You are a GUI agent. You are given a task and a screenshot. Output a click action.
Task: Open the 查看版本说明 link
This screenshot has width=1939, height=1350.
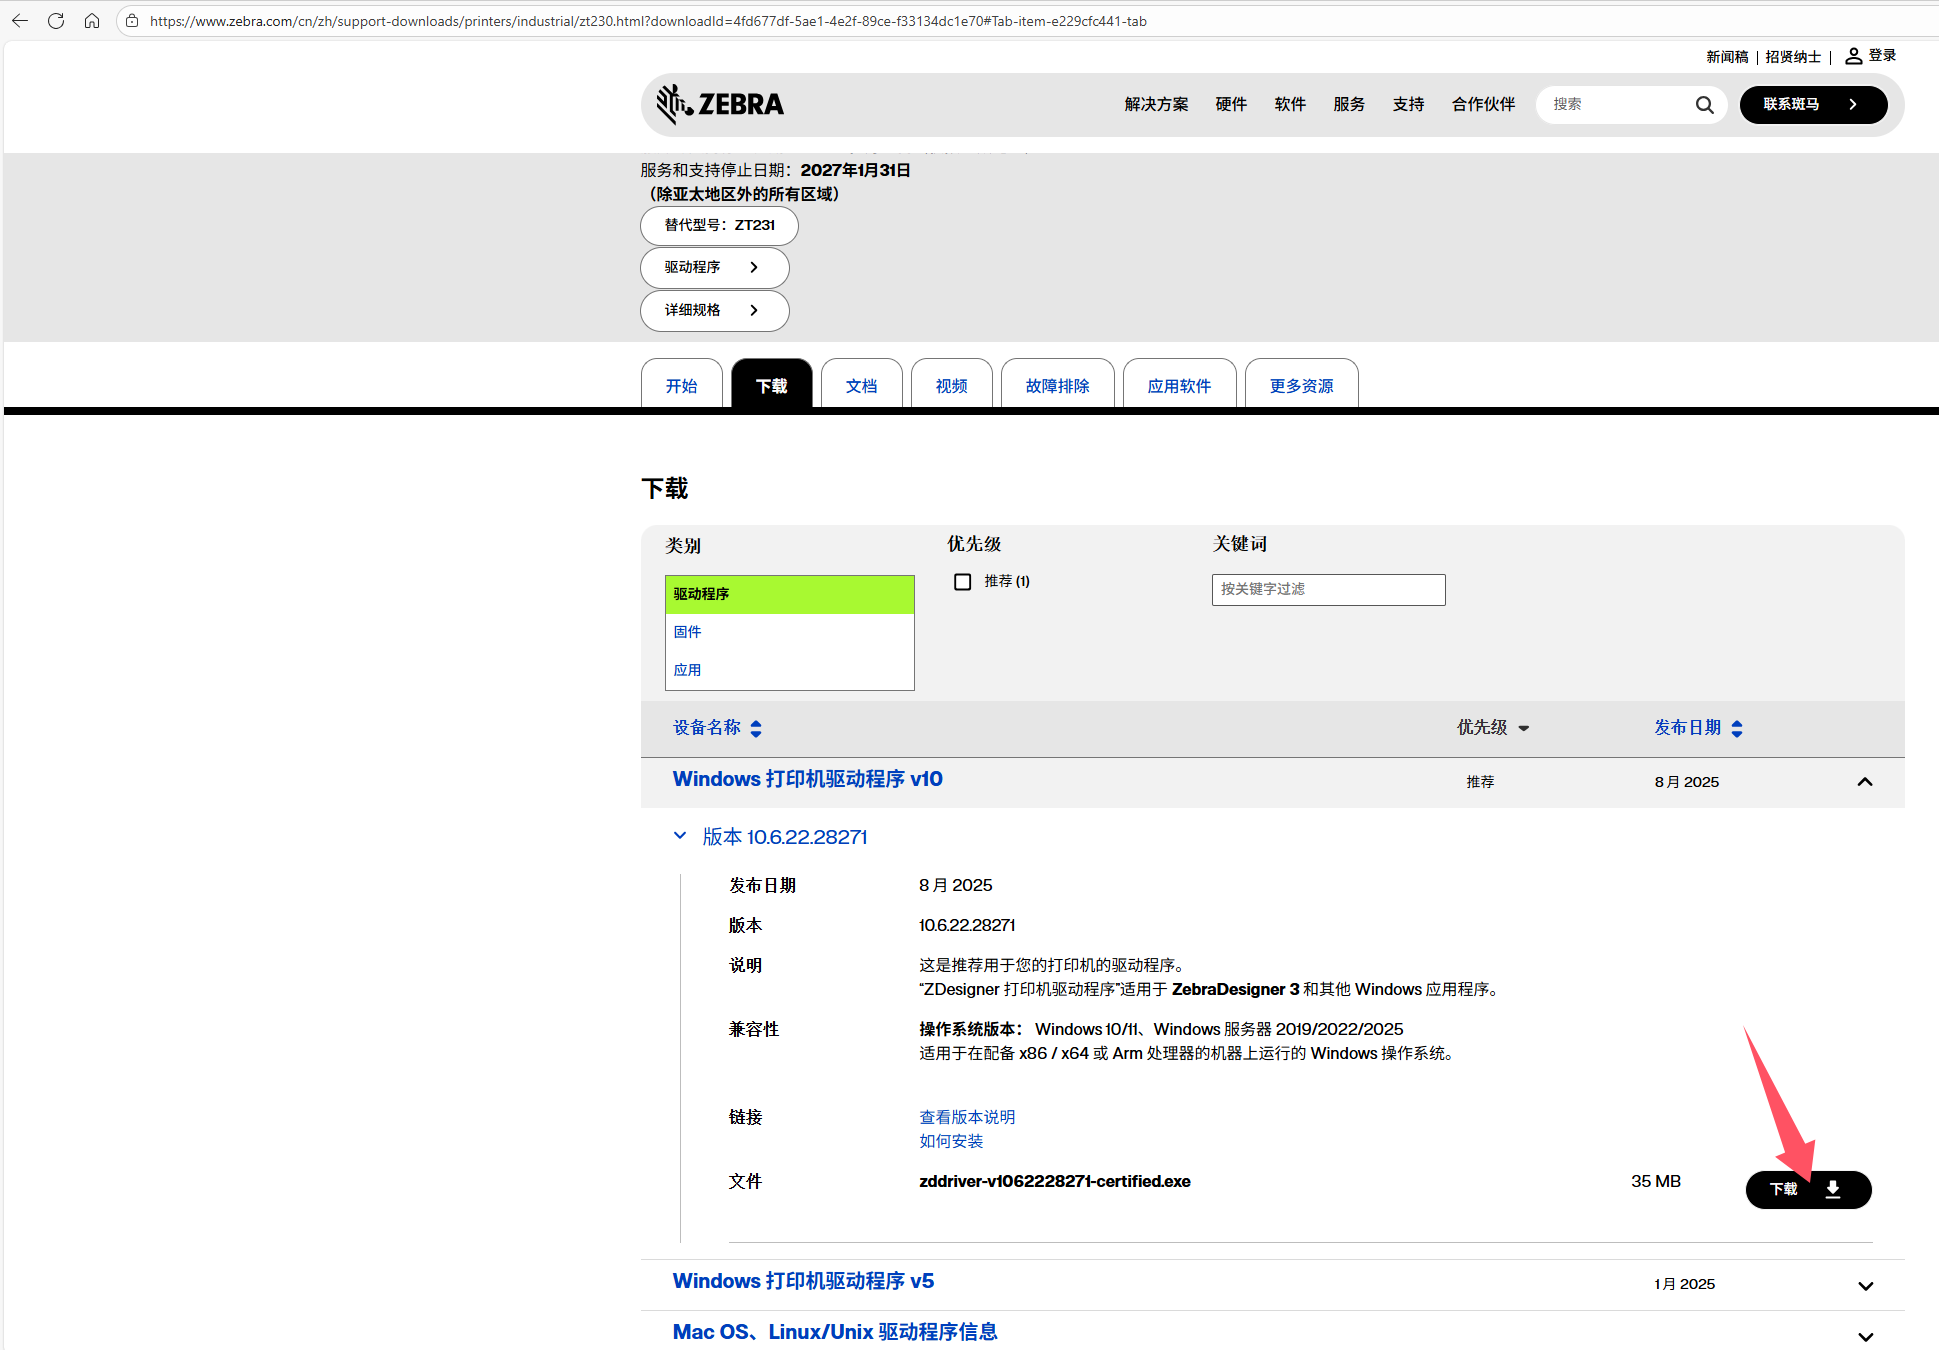pyautogui.click(x=967, y=1117)
